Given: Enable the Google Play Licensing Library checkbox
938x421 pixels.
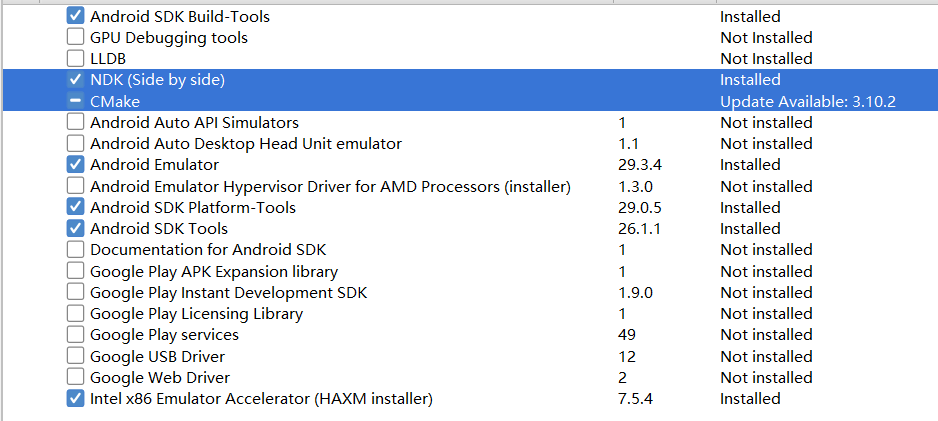Looking at the screenshot, I should point(75,314).
